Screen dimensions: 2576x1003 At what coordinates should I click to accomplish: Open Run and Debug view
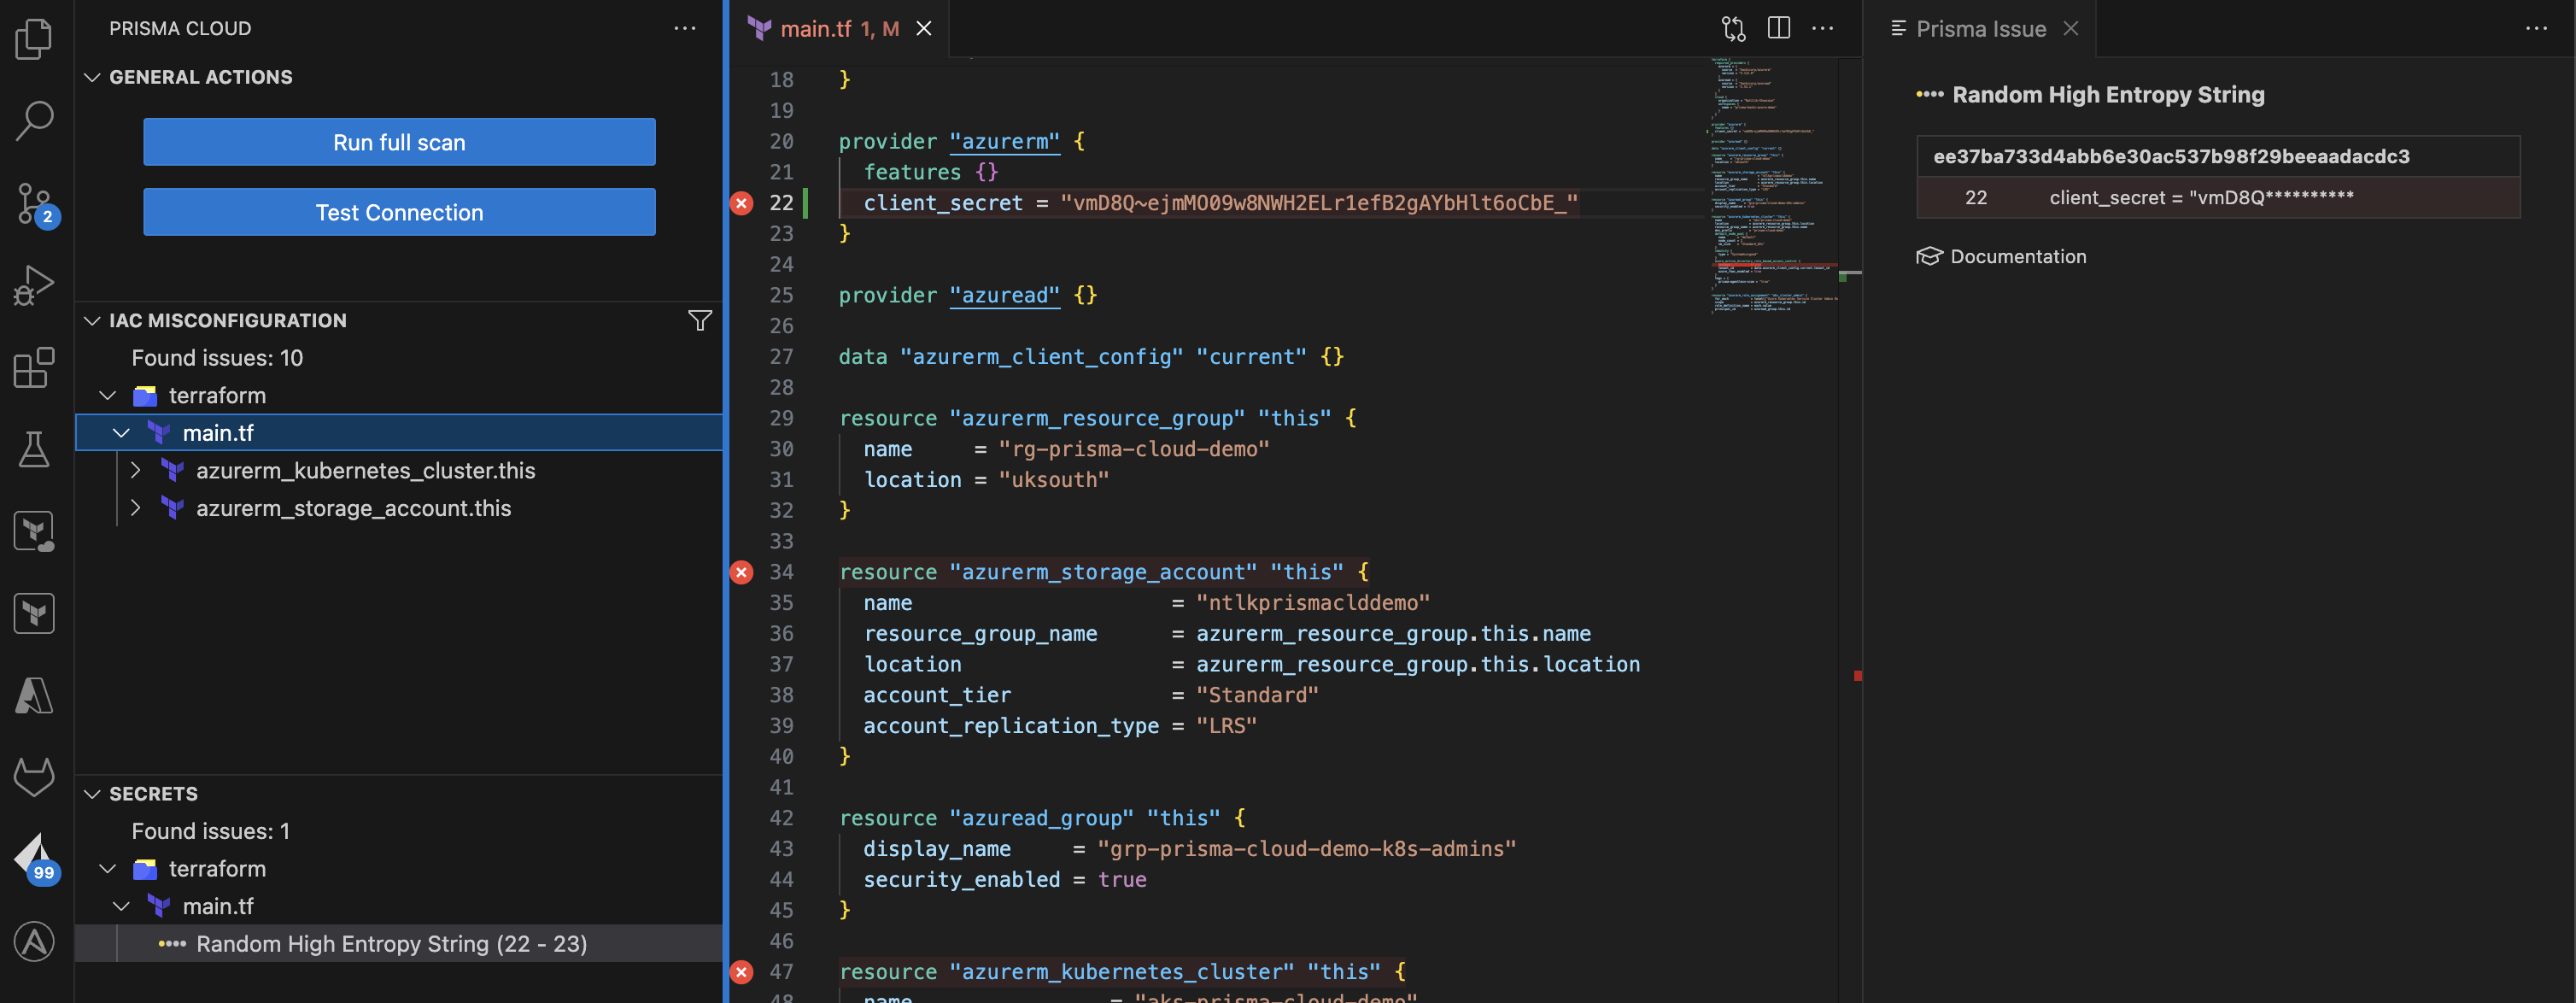(34, 285)
